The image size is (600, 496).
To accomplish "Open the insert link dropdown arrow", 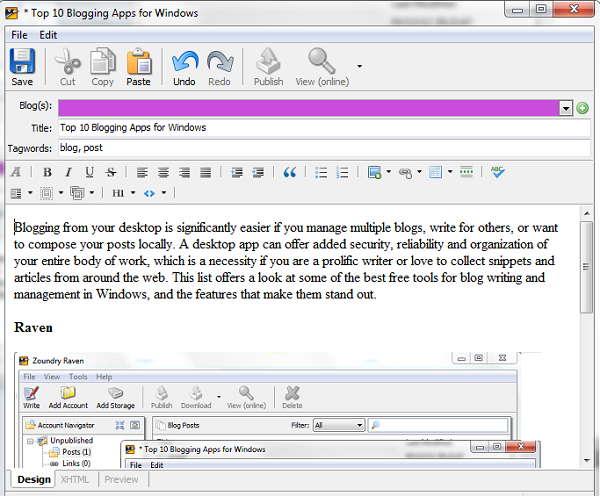I will point(419,171).
